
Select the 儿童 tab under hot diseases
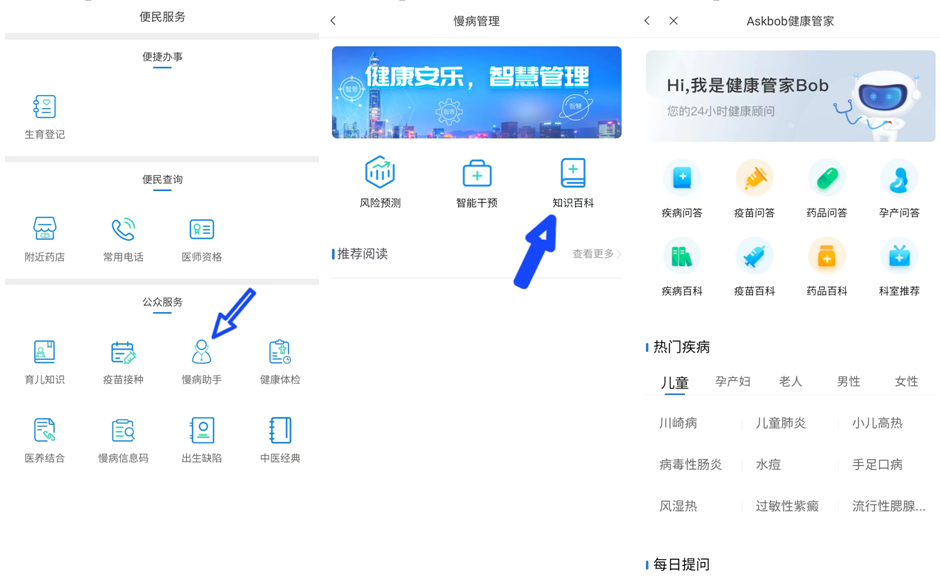[674, 382]
